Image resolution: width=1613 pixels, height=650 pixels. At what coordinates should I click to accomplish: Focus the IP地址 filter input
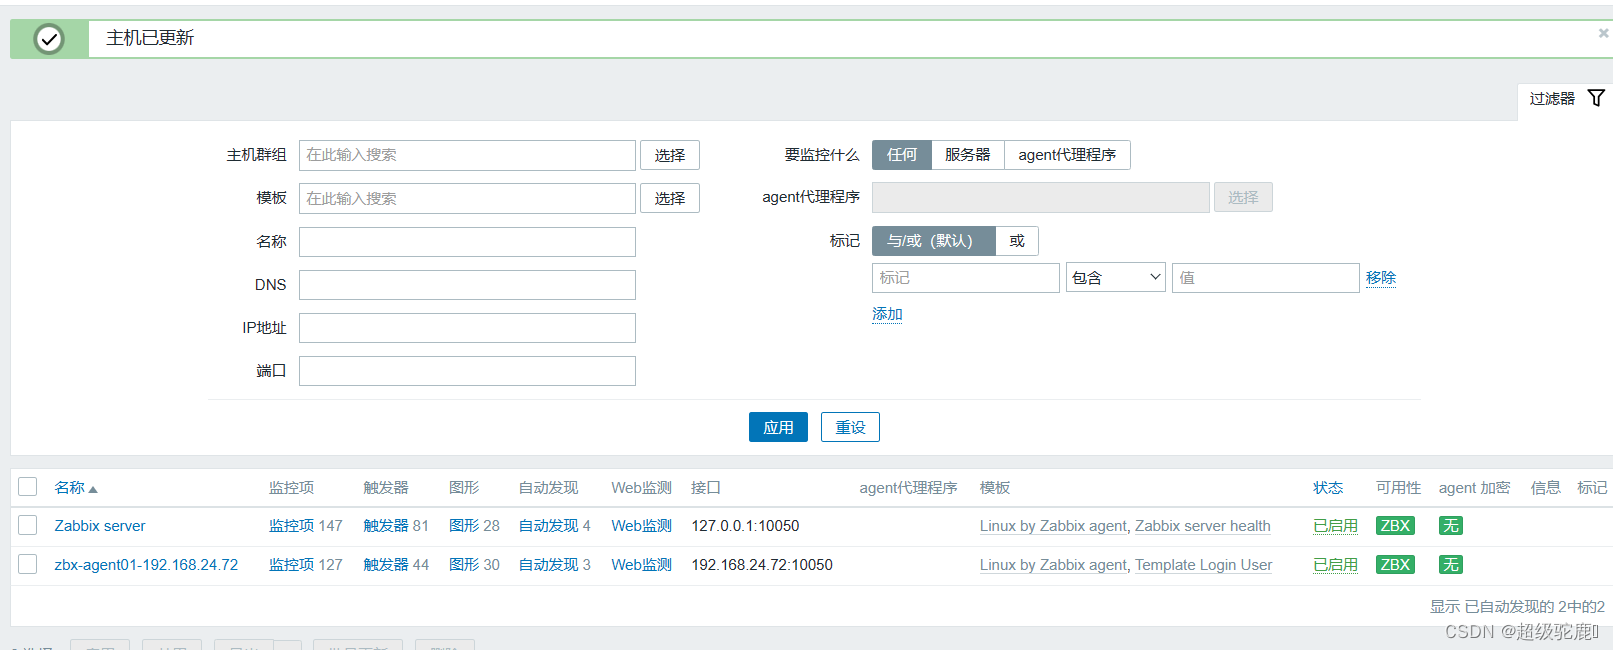(467, 328)
